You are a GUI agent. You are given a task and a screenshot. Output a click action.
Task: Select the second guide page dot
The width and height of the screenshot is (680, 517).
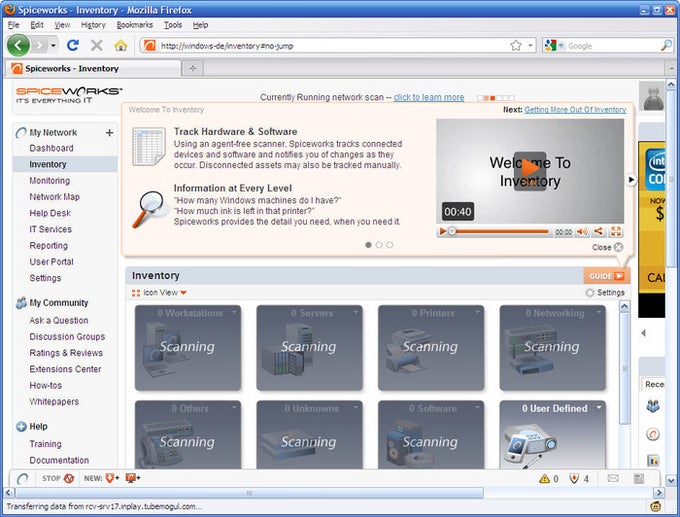(x=379, y=245)
